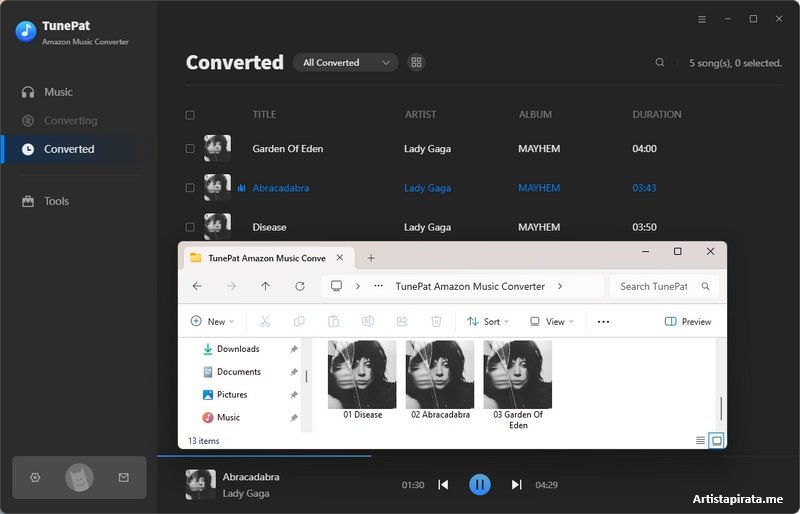Open TunePat settings gear icon
Viewport: 800px width, 514px height.
click(35, 477)
